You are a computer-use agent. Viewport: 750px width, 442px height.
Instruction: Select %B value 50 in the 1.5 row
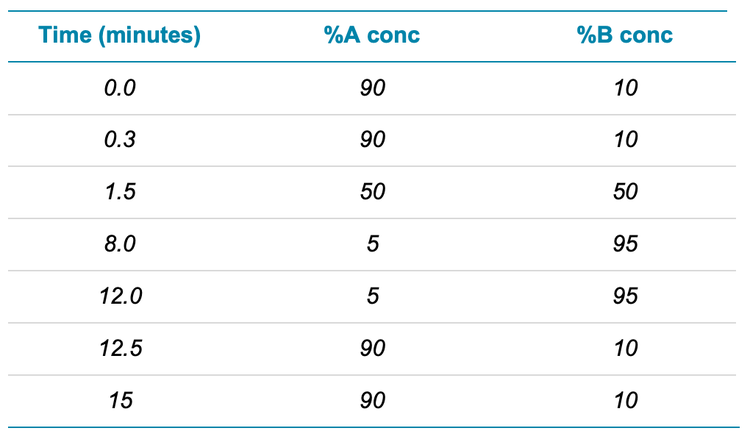click(x=625, y=192)
